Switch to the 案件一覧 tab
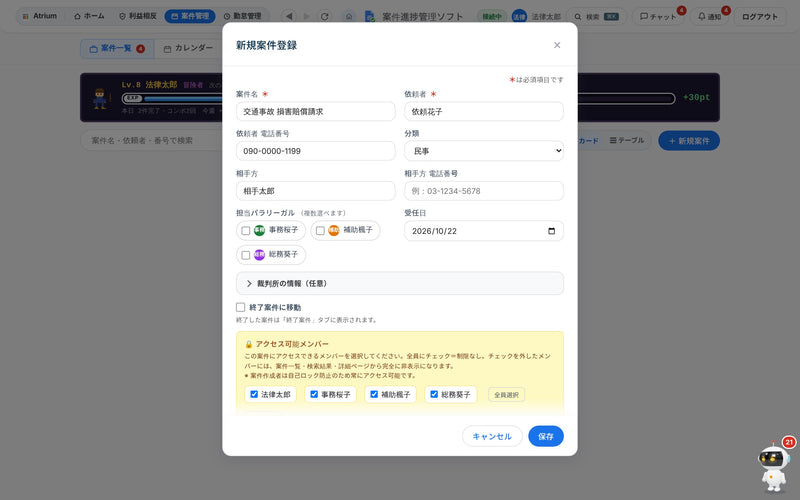Image resolution: width=800 pixels, height=500 pixels. [117, 48]
